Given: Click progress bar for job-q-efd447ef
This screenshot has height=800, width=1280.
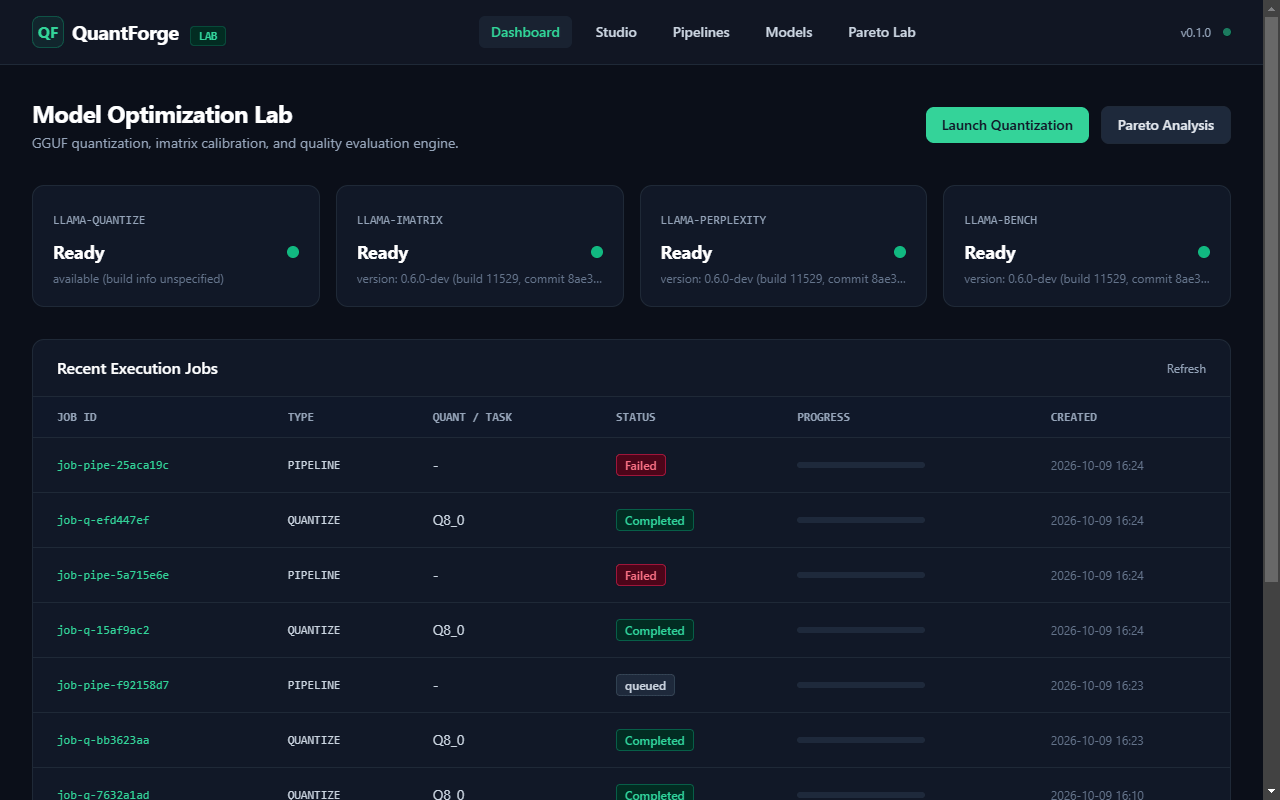Looking at the screenshot, I should point(861,520).
